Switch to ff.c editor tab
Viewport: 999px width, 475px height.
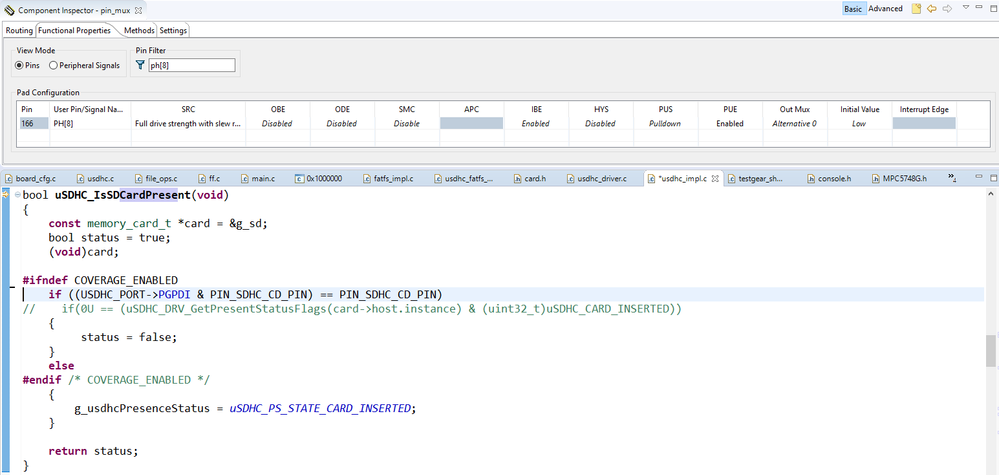click(x=210, y=179)
